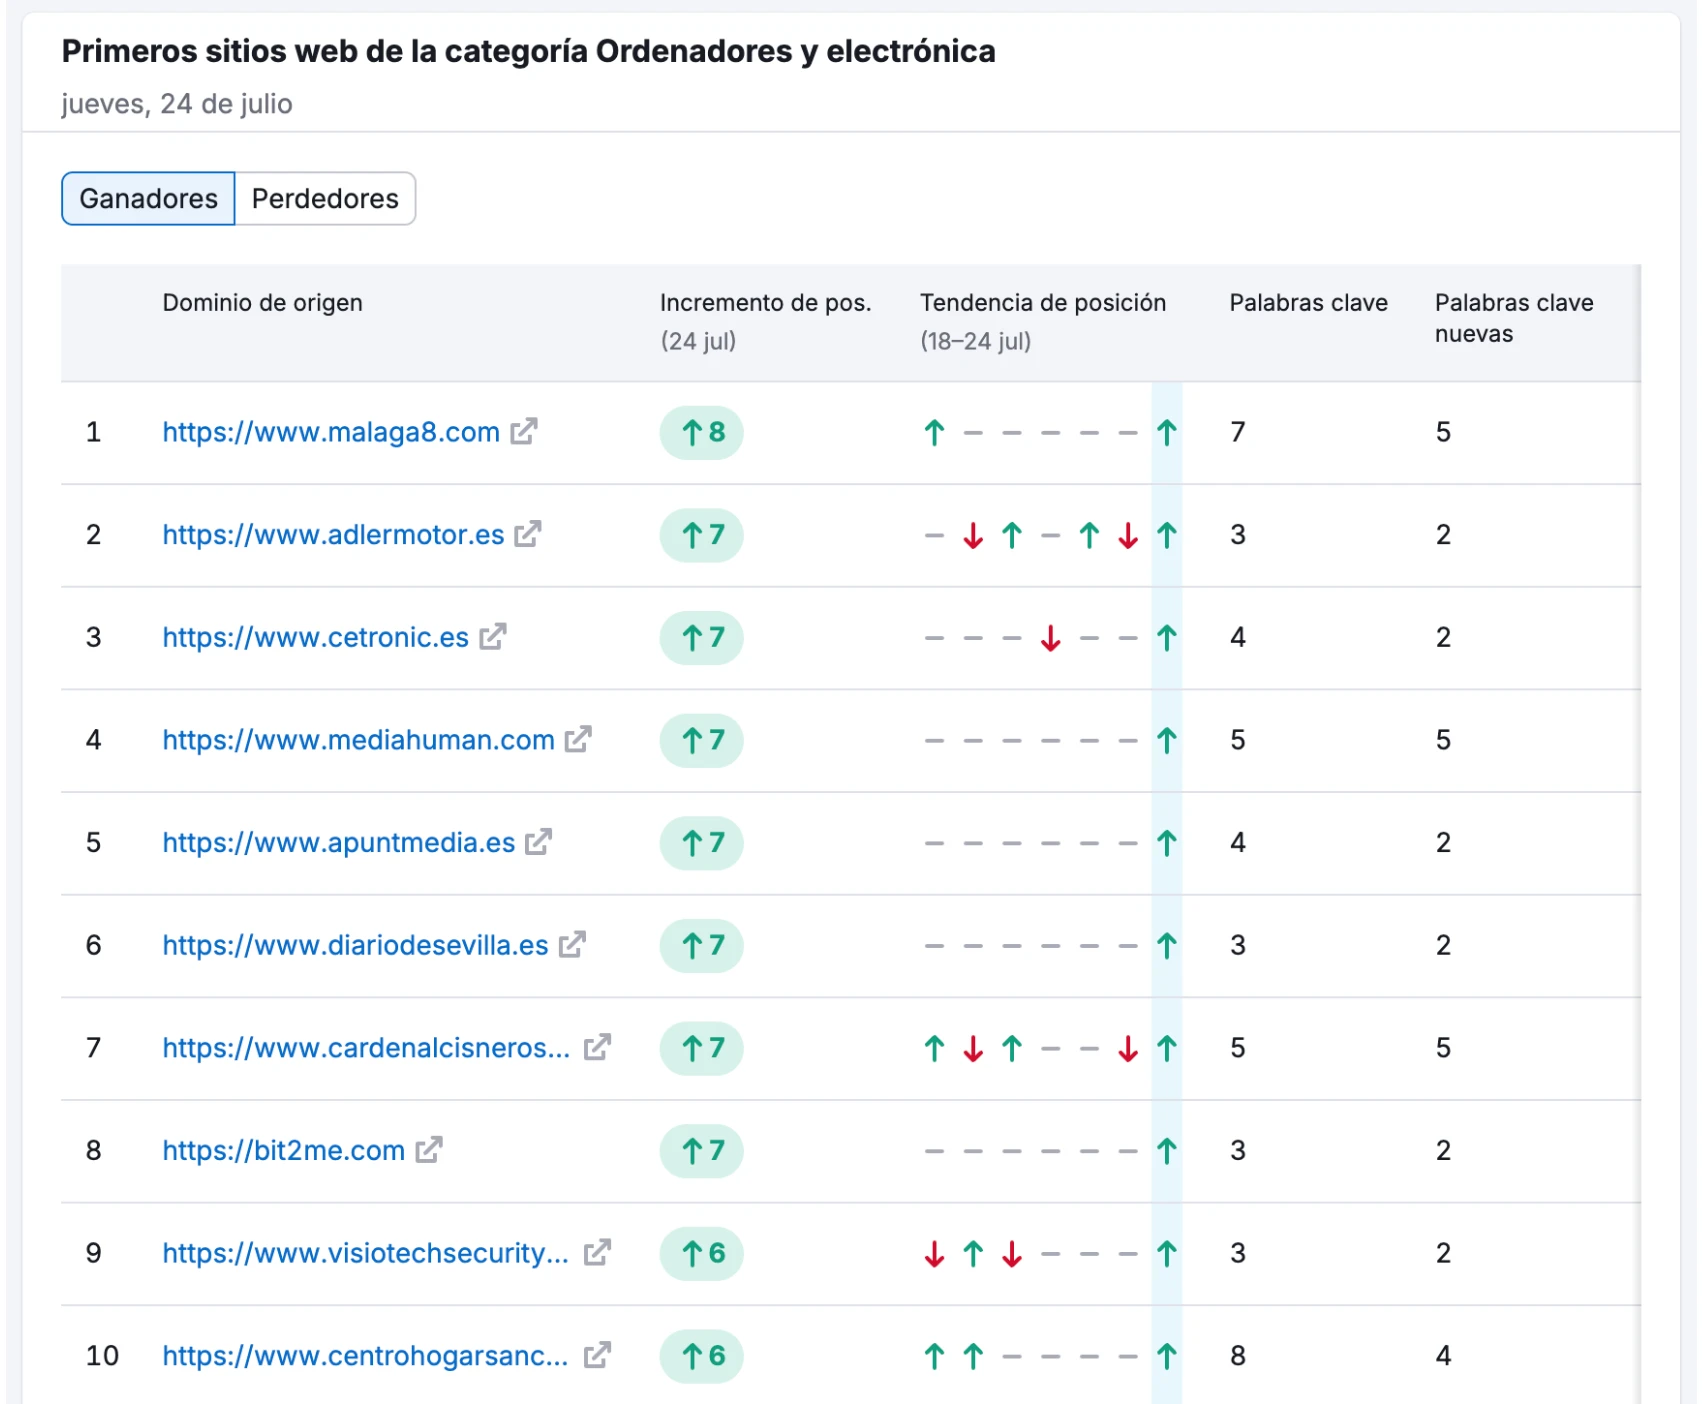
Task: Click the Incremento de pos. column header
Action: tap(765, 303)
